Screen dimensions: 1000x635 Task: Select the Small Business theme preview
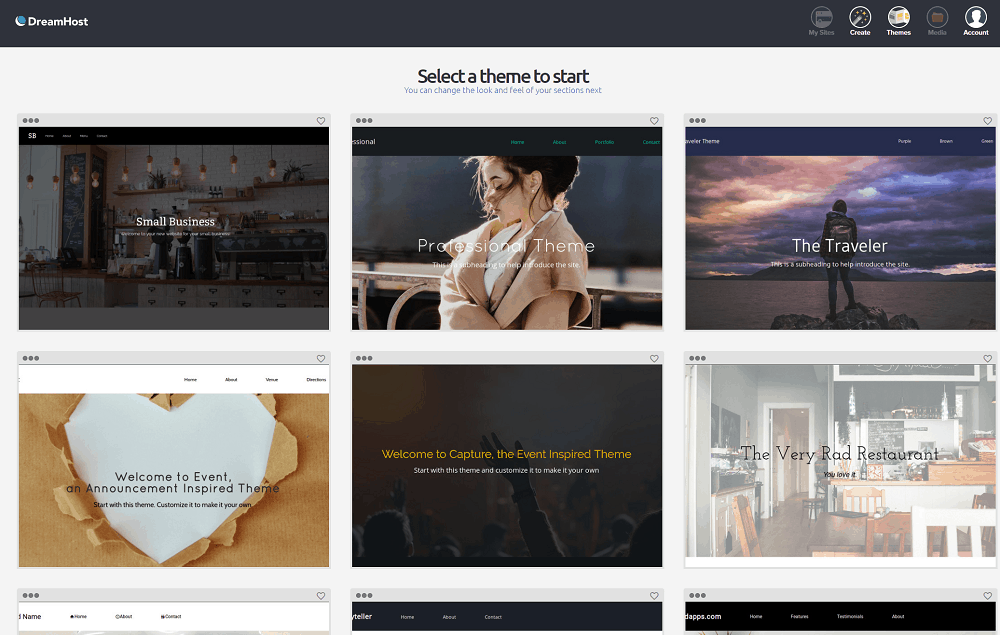173,228
